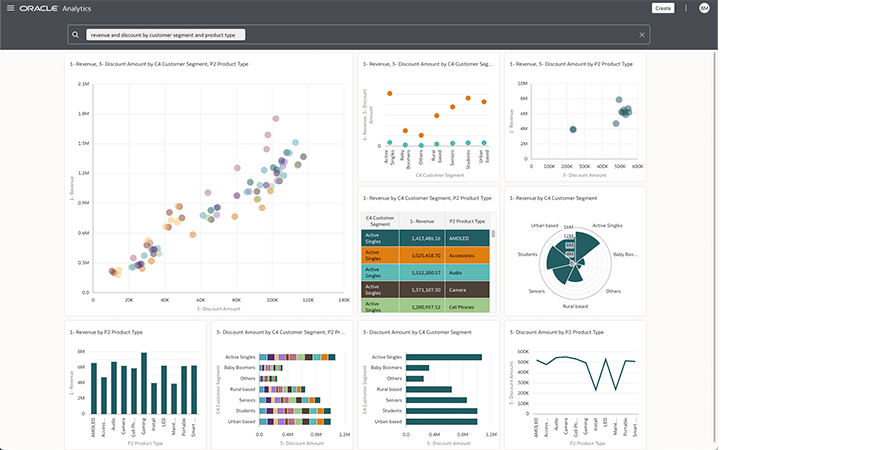Open the hamburger navigation menu
Viewport: 888px width, 450px height.
8,8
